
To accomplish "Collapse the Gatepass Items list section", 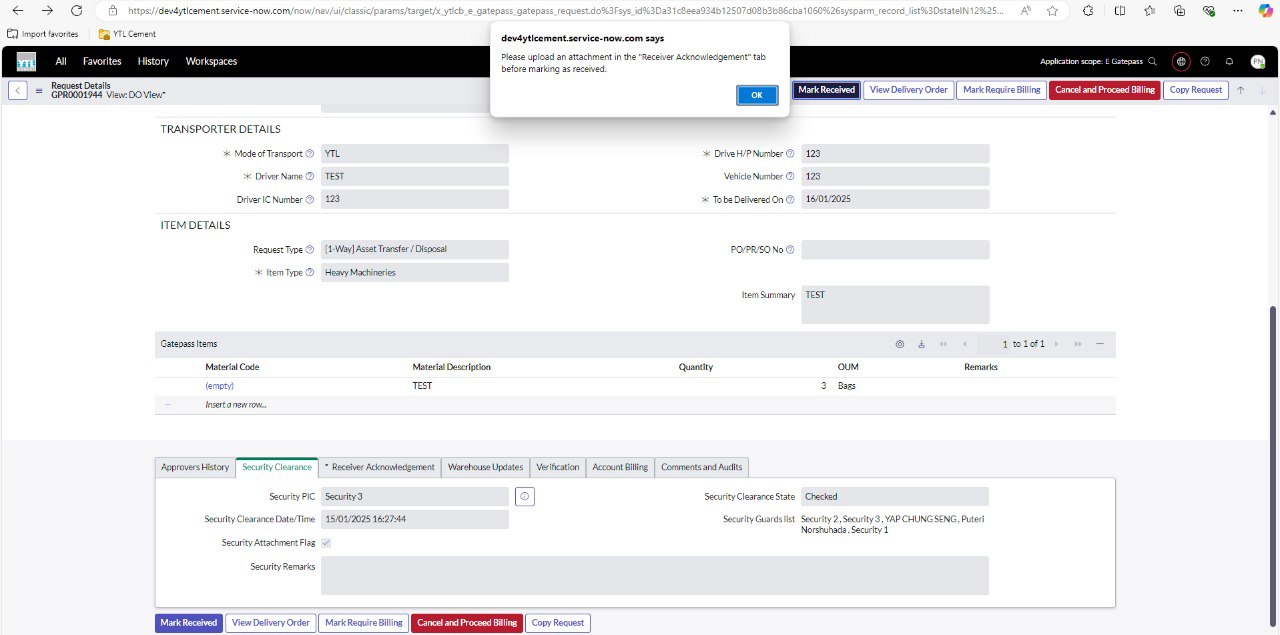I will pyautogui.click(x=1099, y=344).
